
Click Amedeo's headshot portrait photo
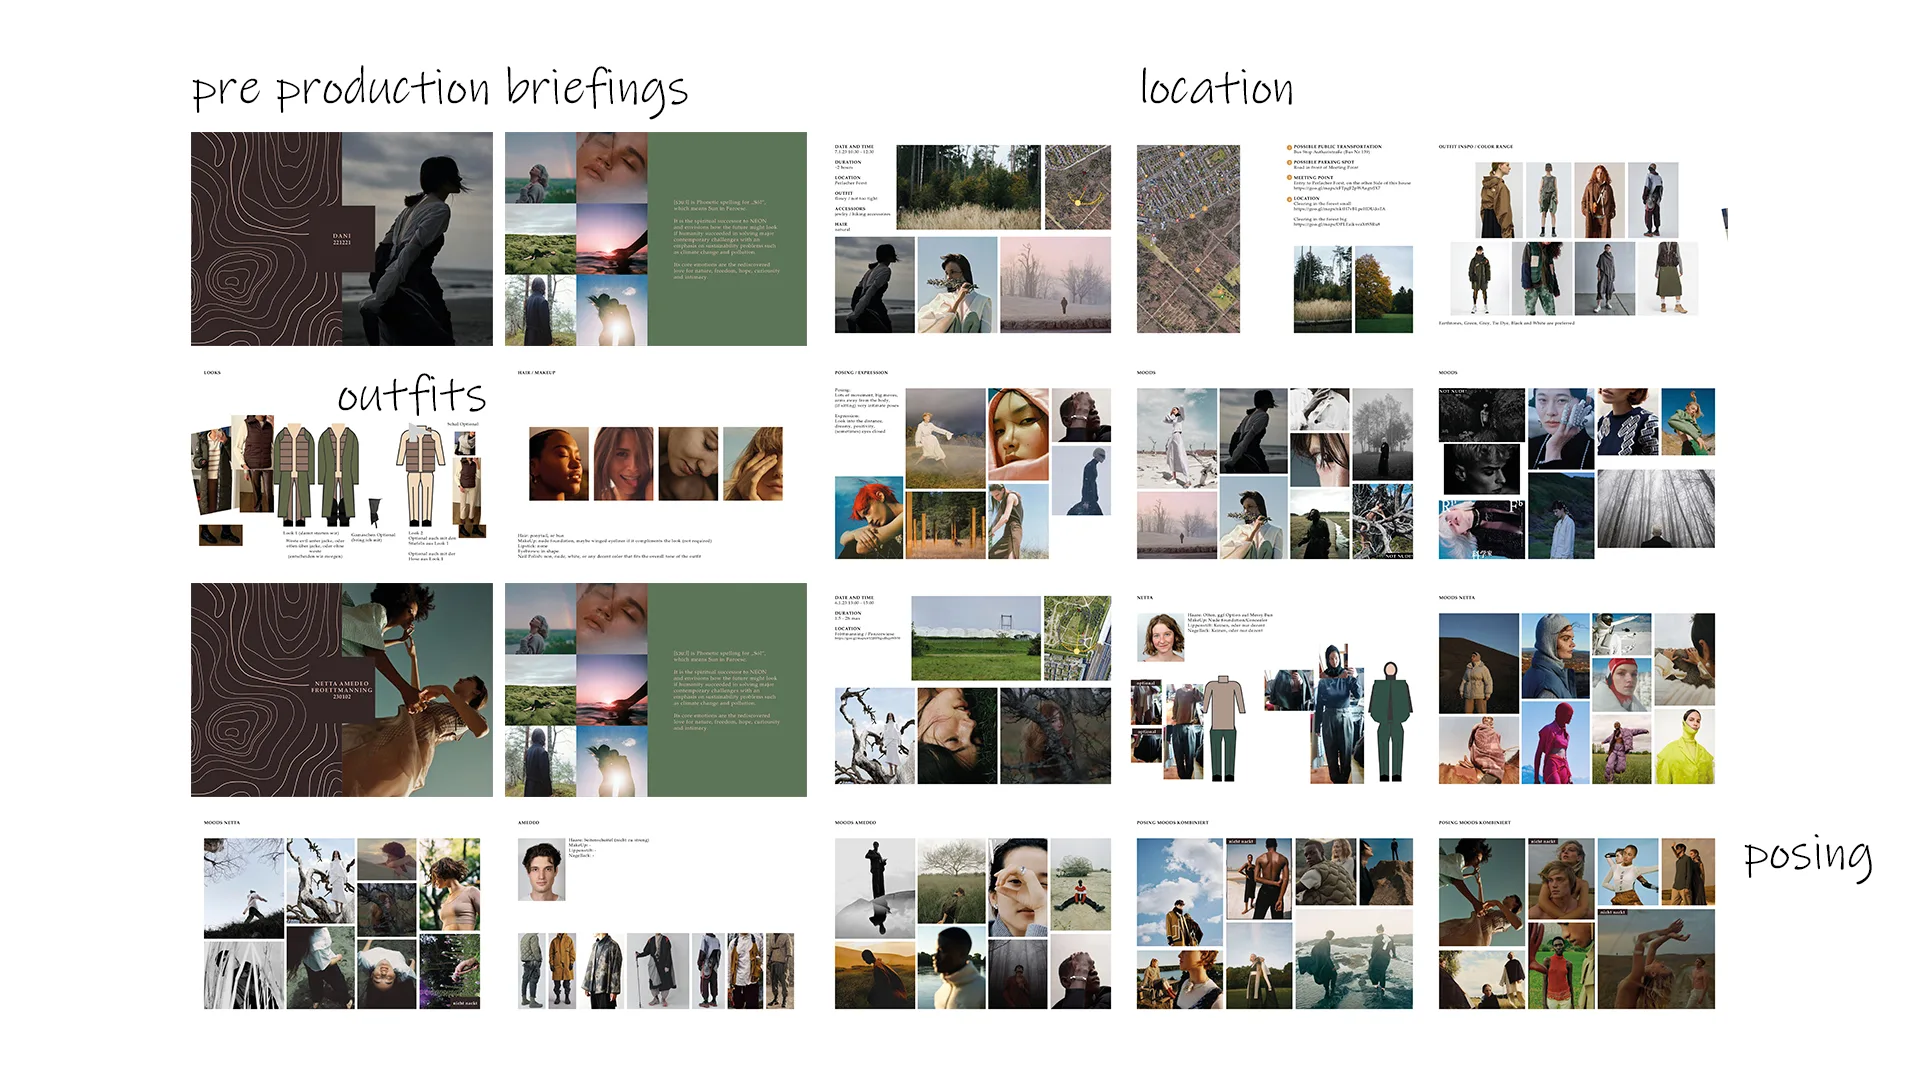click(541, 870)
